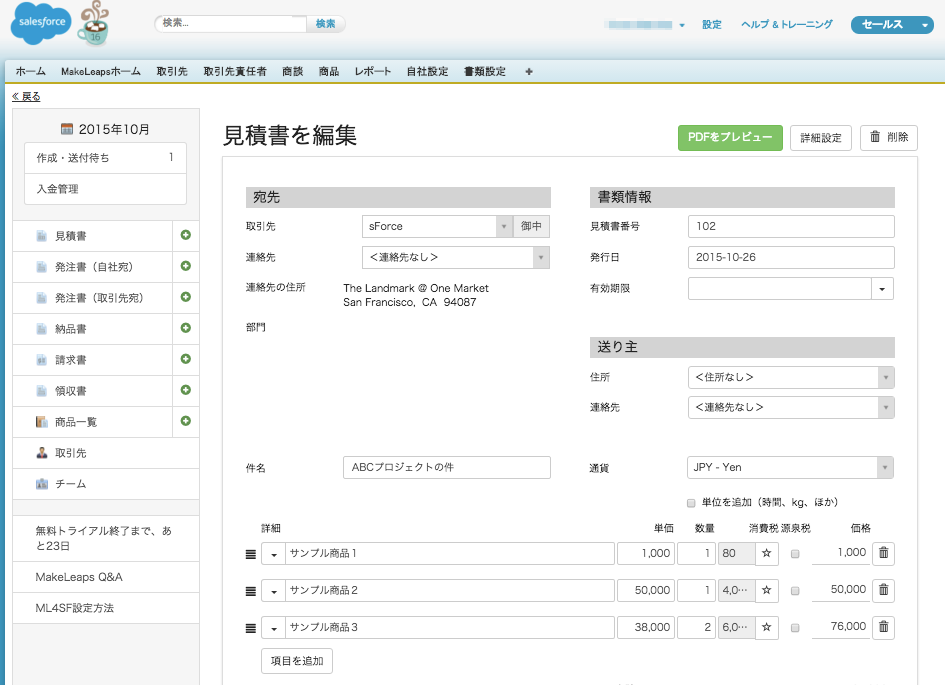Open the 取引先 sForce dropdown
The height and width of the screenshot is (685, 945).
click(x=504, y=226)
